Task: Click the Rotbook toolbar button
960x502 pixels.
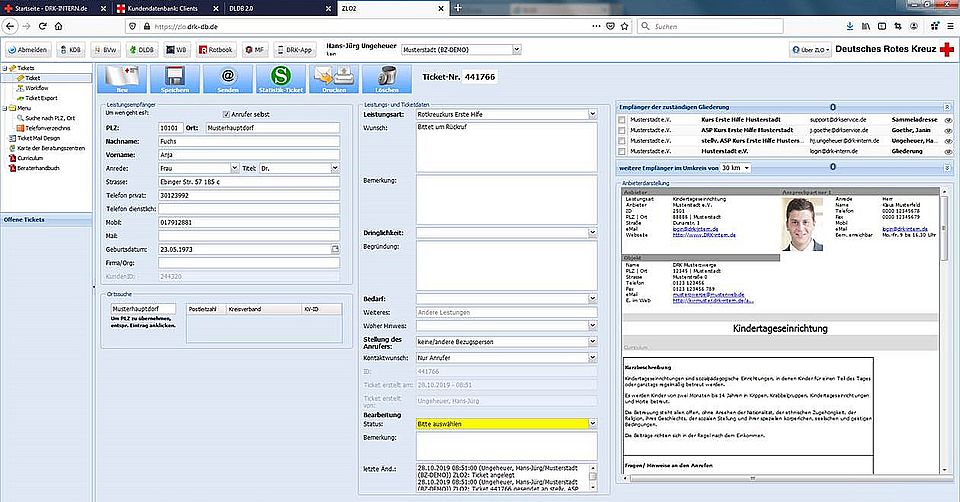Action: 217,48
